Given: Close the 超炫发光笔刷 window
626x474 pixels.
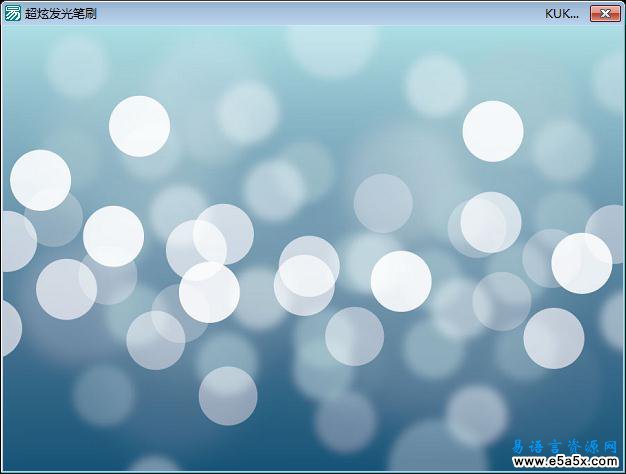Looking at the screenshot, I should click(605, 14).
